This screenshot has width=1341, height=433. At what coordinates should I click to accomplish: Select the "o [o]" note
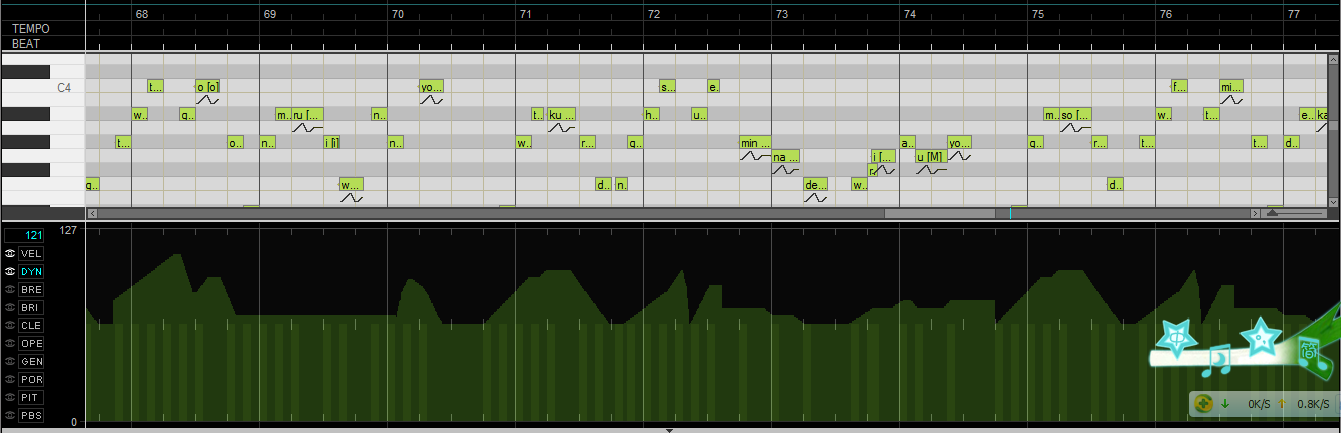pyautogui.click(x=207, y=87)
